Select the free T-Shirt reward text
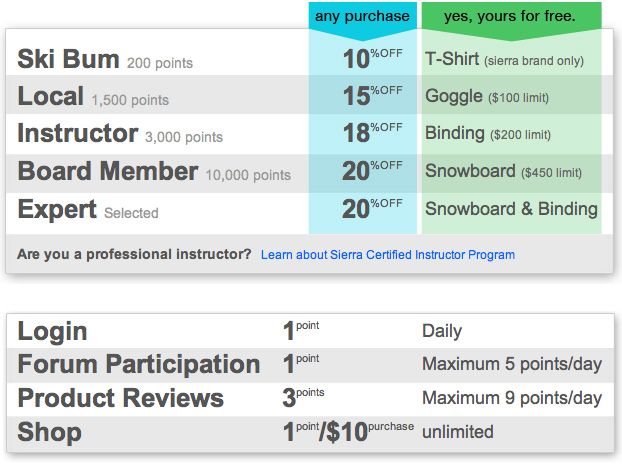 click(x=504, y=60)
